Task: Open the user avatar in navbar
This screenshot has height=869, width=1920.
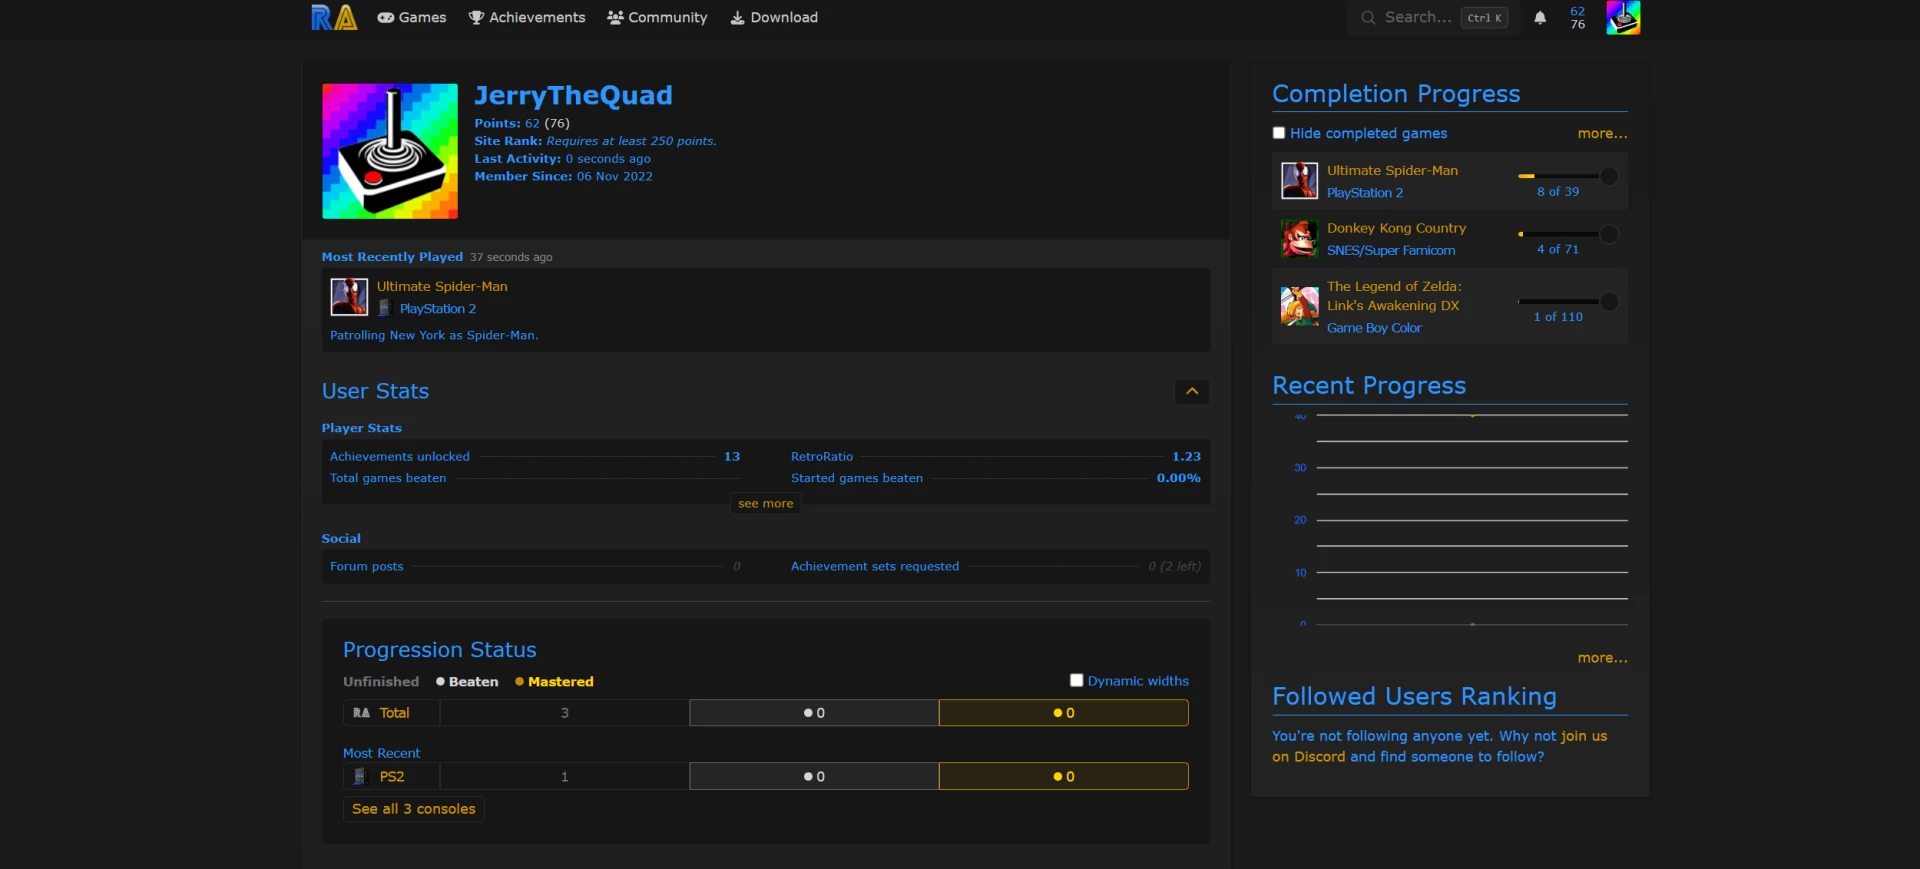Action: [1622, 18]
